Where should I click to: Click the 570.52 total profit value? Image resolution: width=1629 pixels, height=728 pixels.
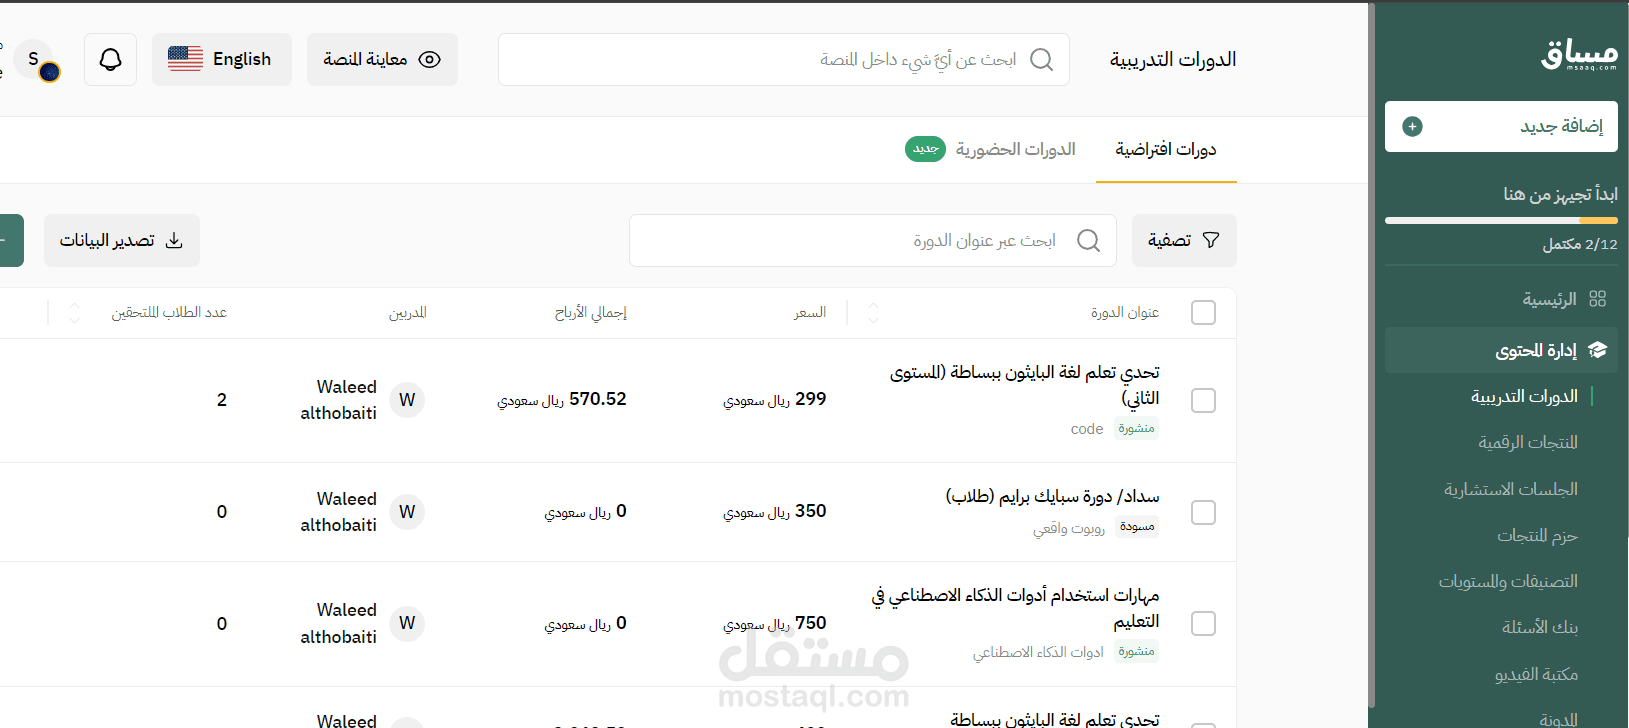(562, 399)
